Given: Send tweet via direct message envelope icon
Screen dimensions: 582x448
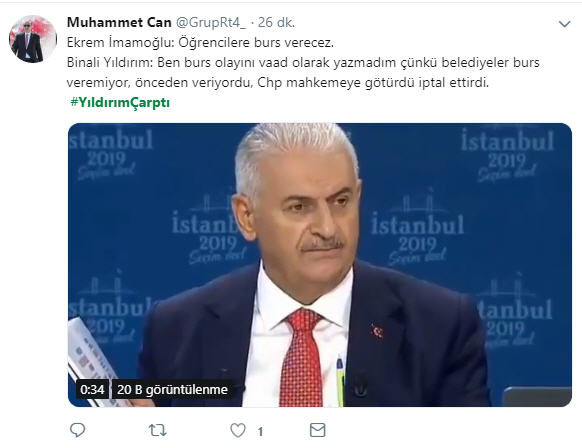Looking at the screenshot, I should pos(318,430).
